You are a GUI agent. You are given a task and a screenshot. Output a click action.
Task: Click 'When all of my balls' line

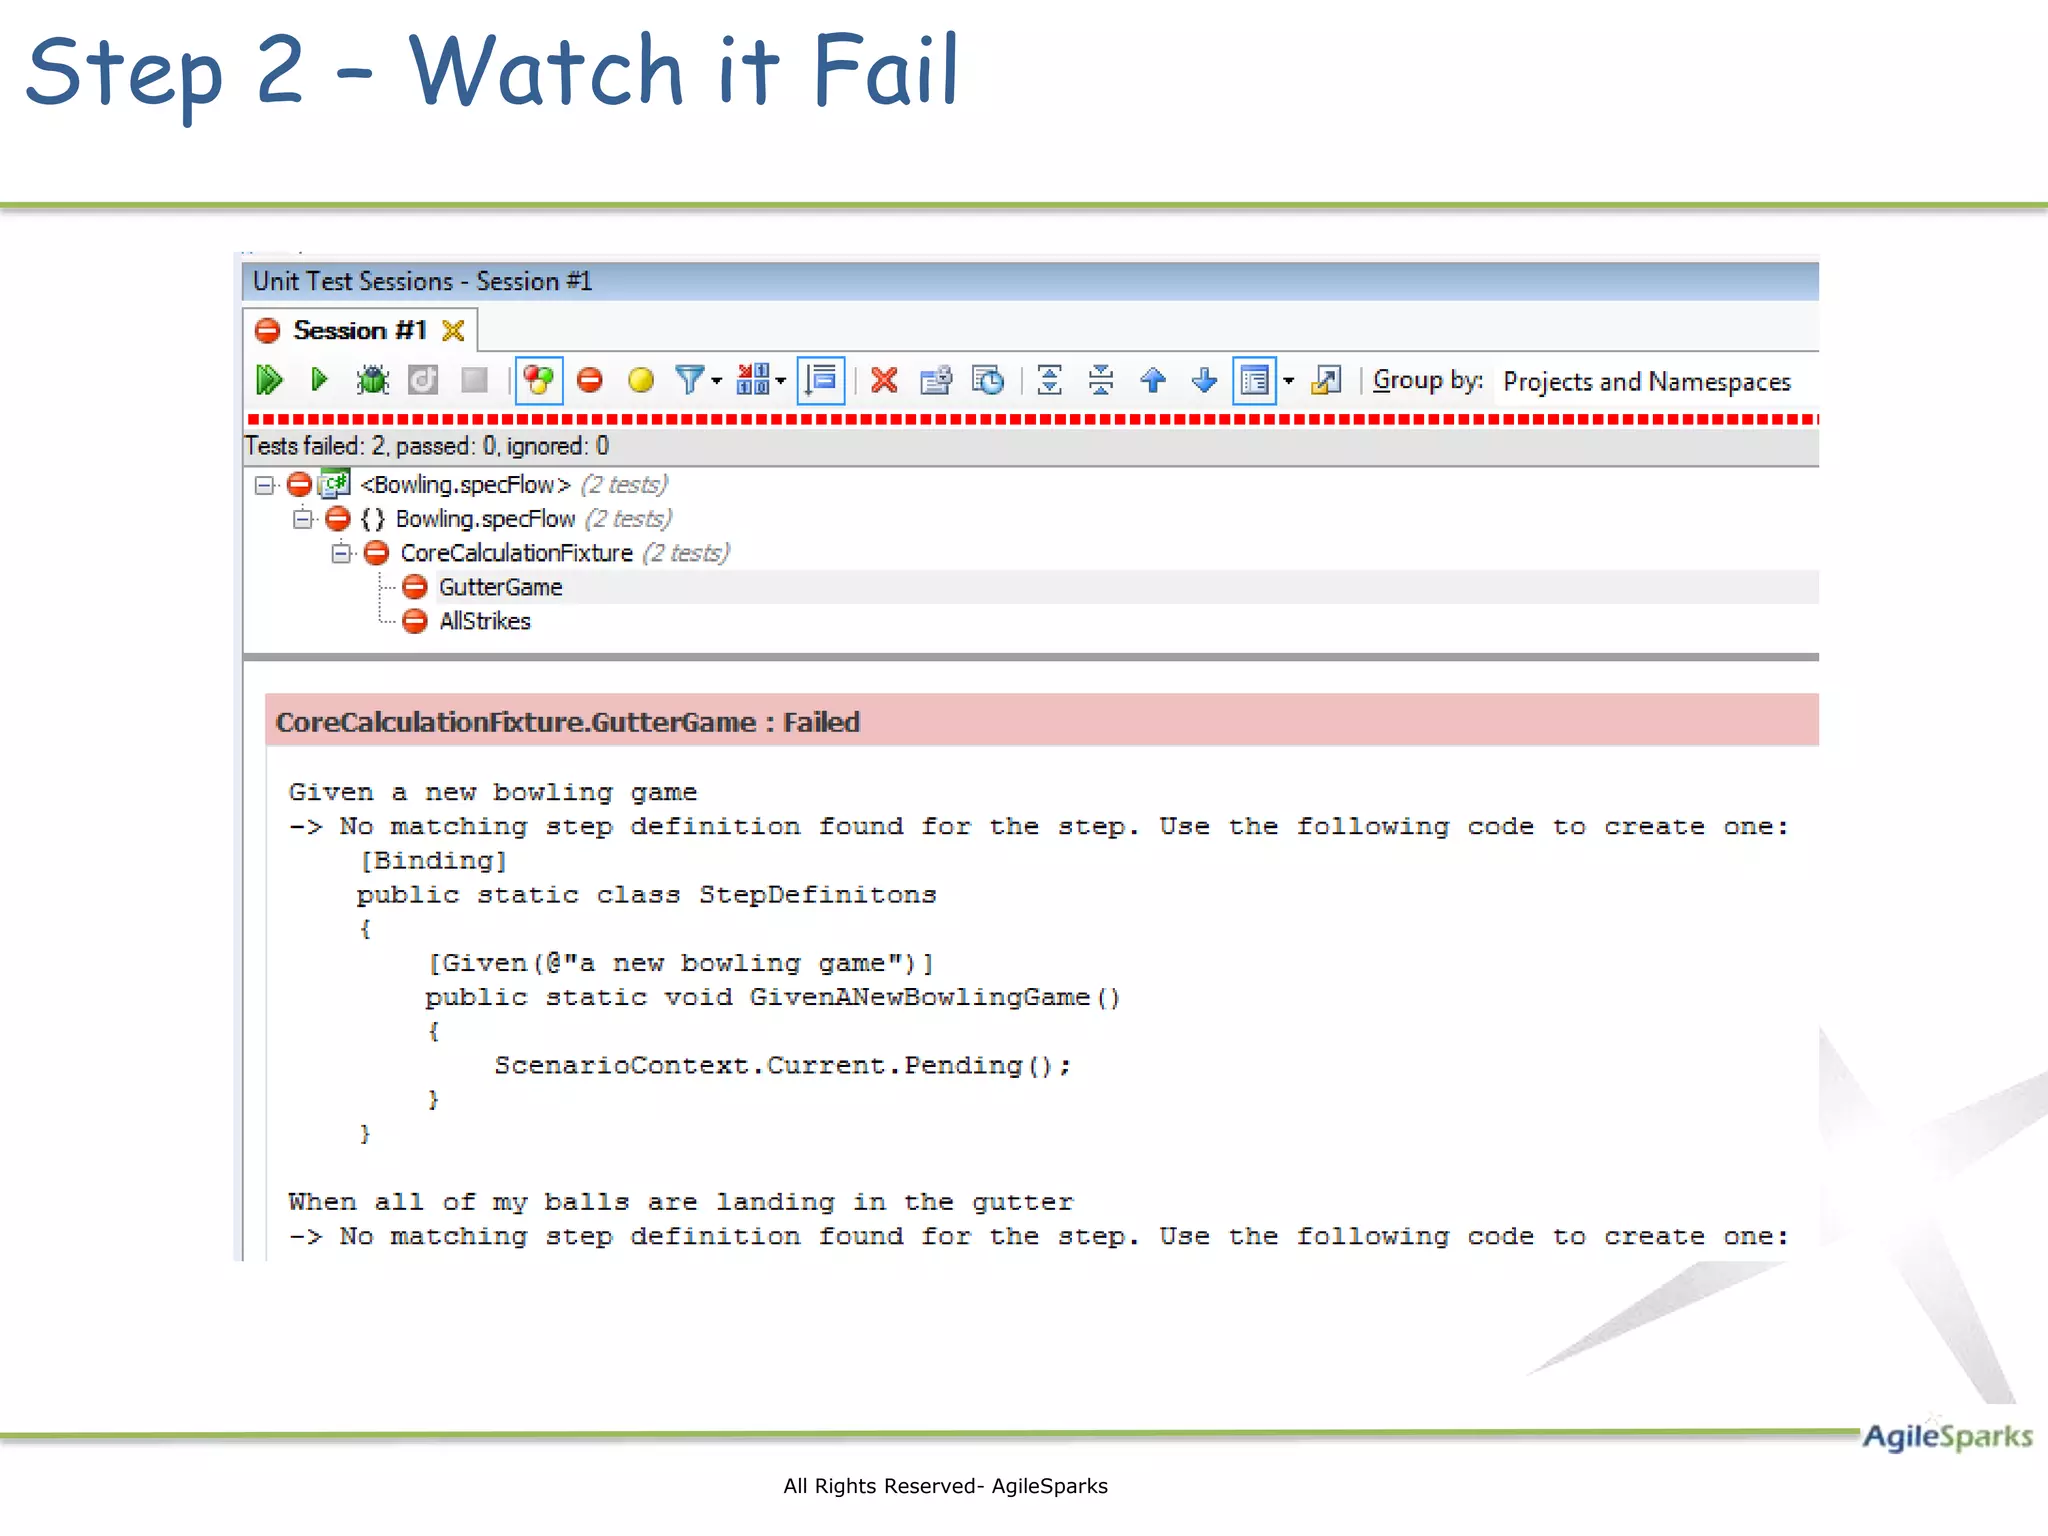[x=681, y=1203]
